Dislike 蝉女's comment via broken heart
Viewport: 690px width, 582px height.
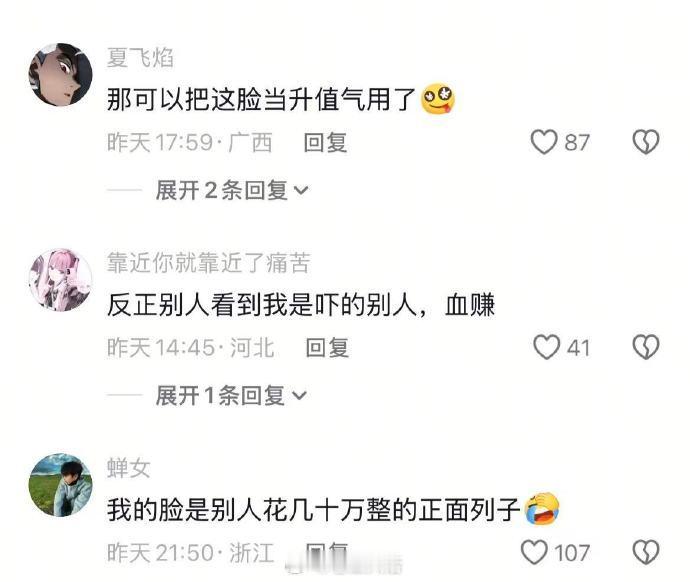[646, 553]
